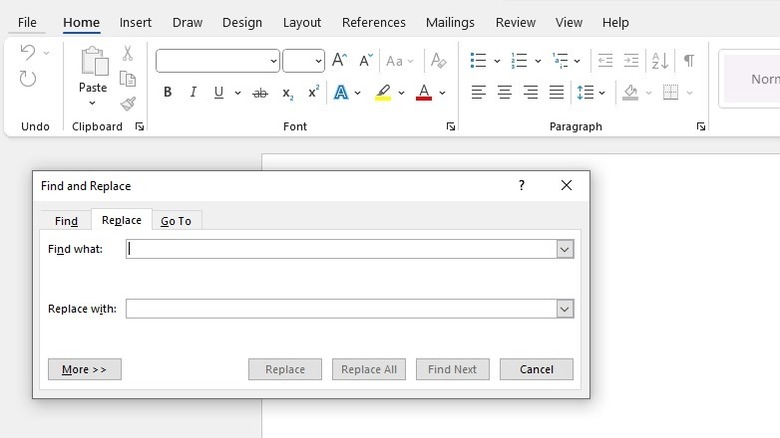Click the More >> button
Viewport: 780px width, 438px height.
(84, 369)
